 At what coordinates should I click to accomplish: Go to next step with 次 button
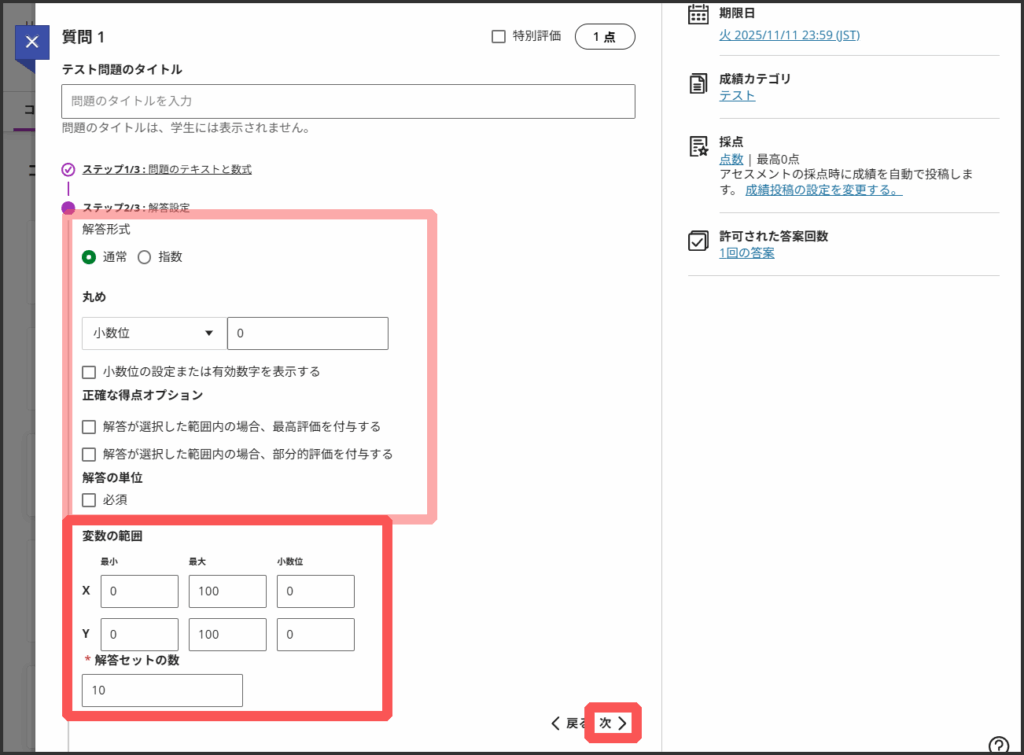pyautogui.click(x=614, y=722)
